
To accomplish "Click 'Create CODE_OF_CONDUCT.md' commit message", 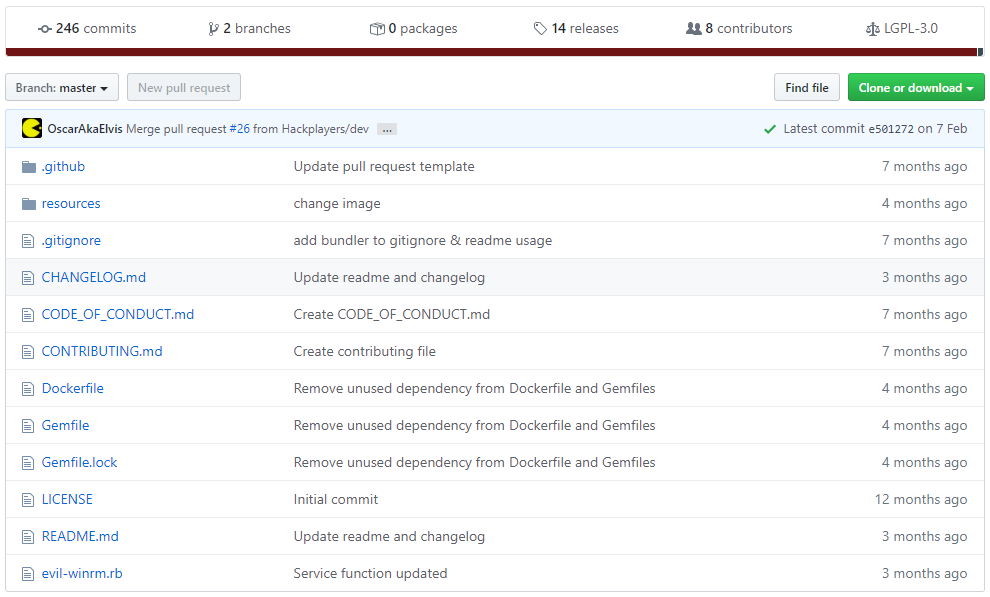I will pos(391,314).
